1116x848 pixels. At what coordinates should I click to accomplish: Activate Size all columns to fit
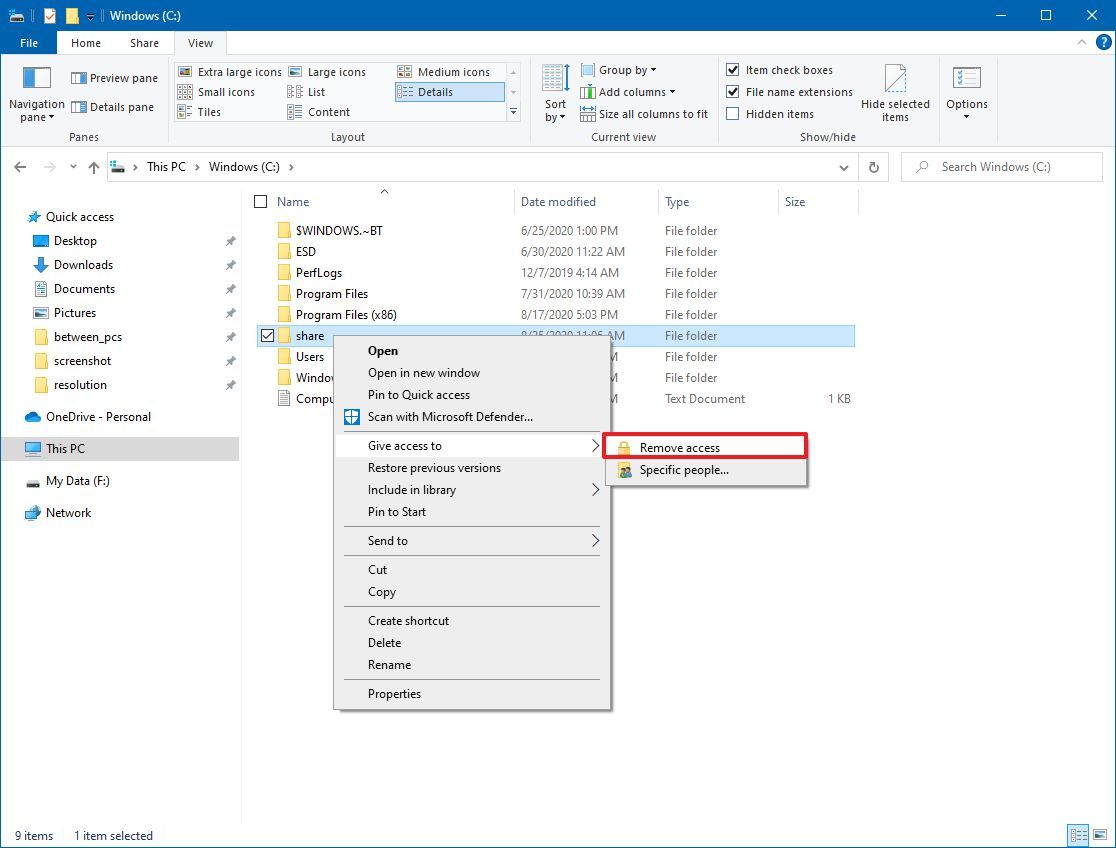pyautogui.click(x=644, y=113)
